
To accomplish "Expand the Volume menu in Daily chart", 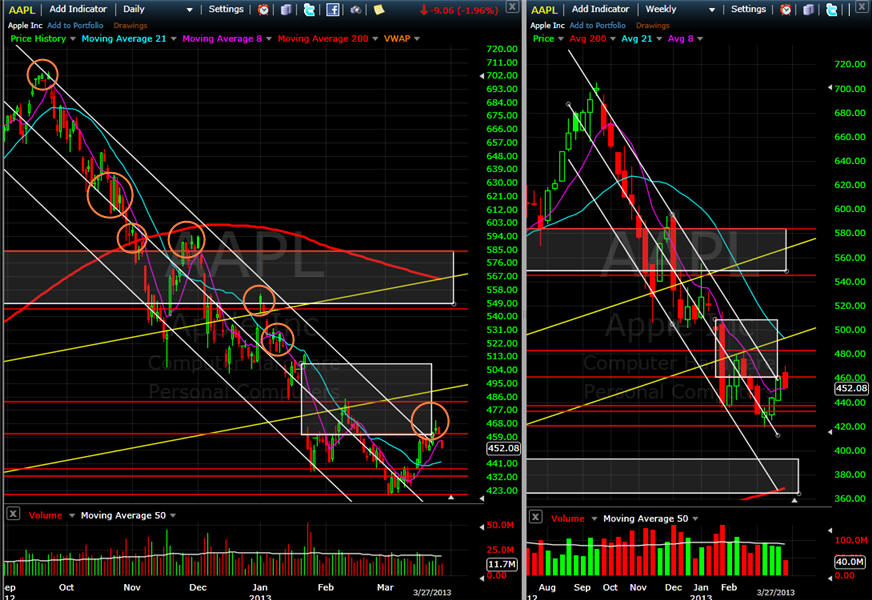I will (71, 516).
